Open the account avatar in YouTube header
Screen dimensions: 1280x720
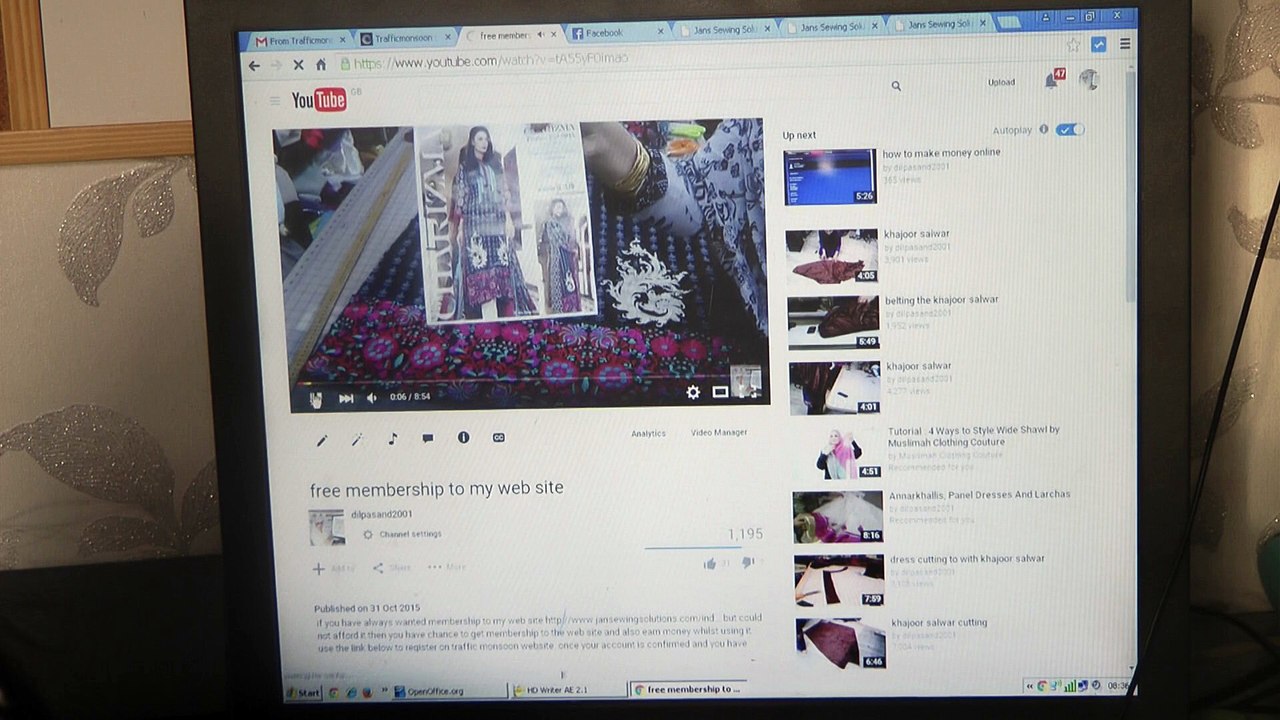[x=1088, y=80]
